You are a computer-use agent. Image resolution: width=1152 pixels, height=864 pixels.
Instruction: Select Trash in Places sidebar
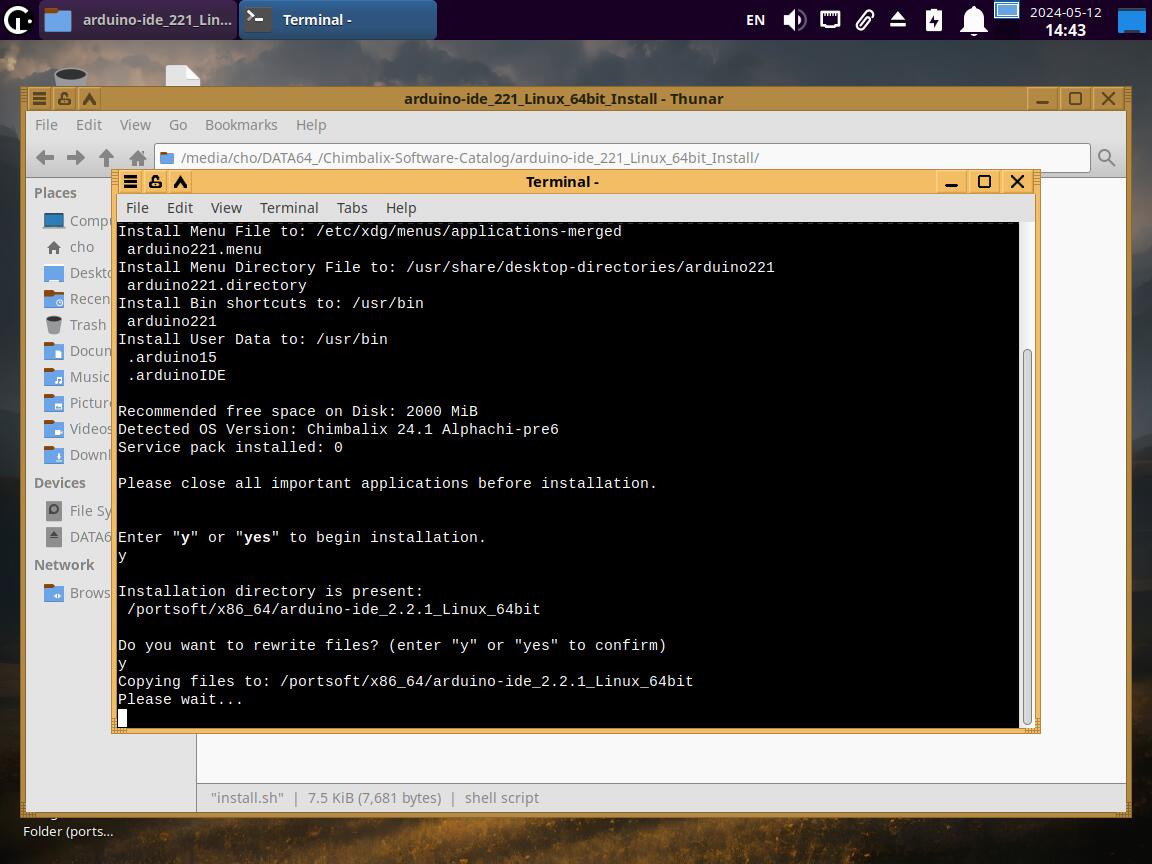pyautogui.click(x=75, y=325)
